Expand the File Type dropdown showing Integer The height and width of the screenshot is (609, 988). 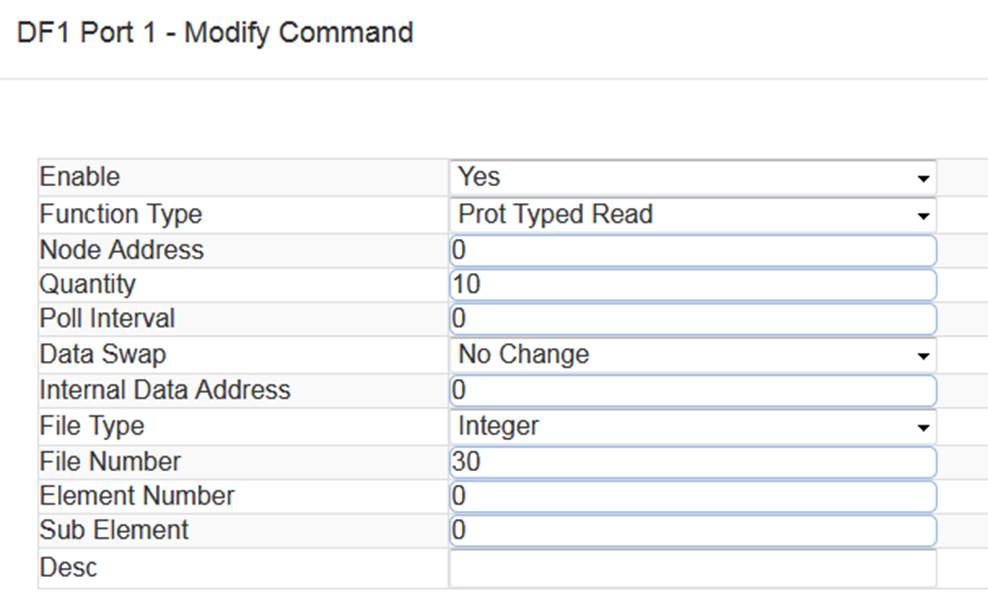692,427
